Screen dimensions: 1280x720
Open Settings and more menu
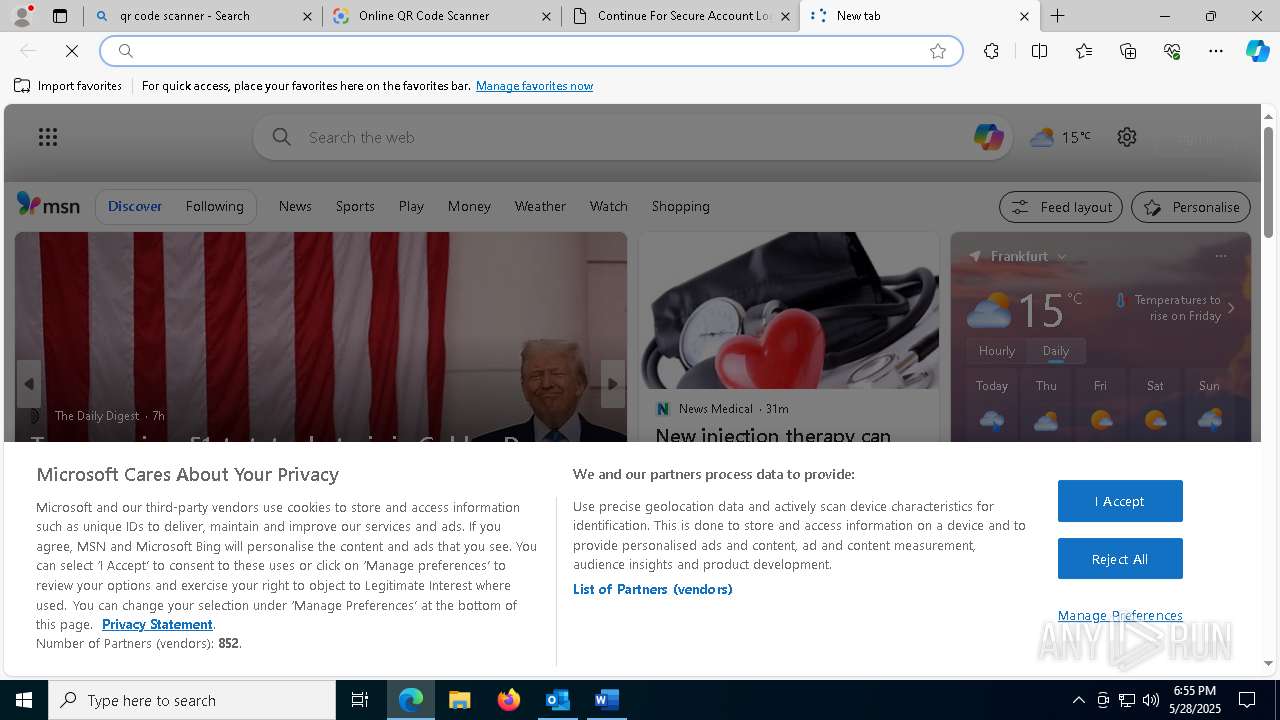tap(1216, 51)
